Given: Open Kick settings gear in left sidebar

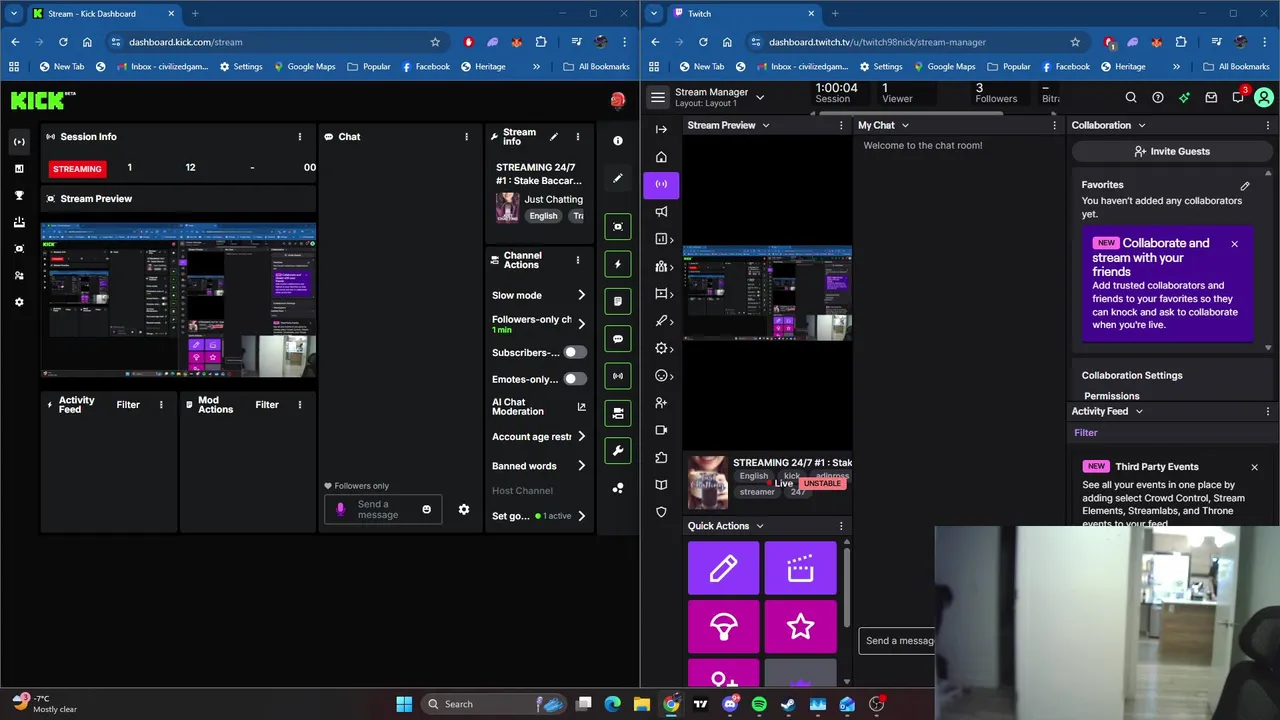Looking at the screenshot, I should (19, 302).
